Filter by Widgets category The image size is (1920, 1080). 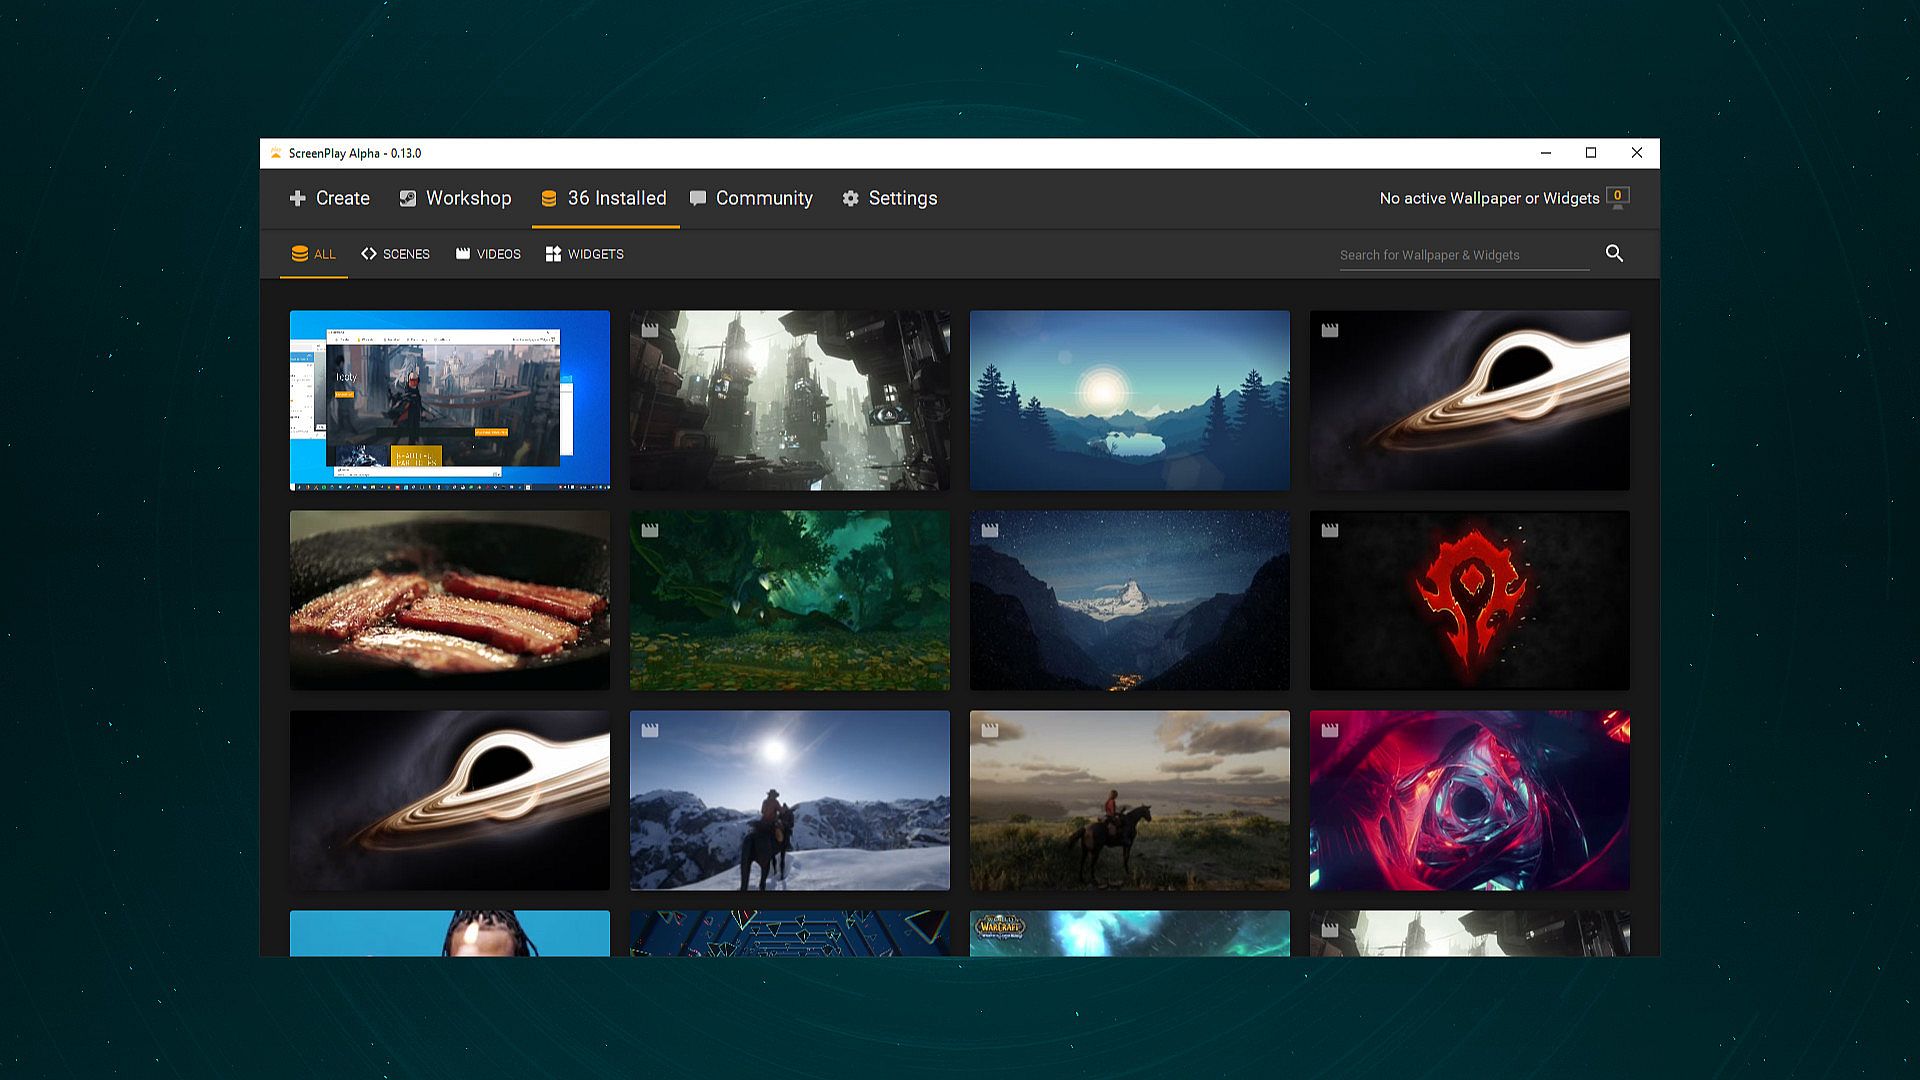584,254
